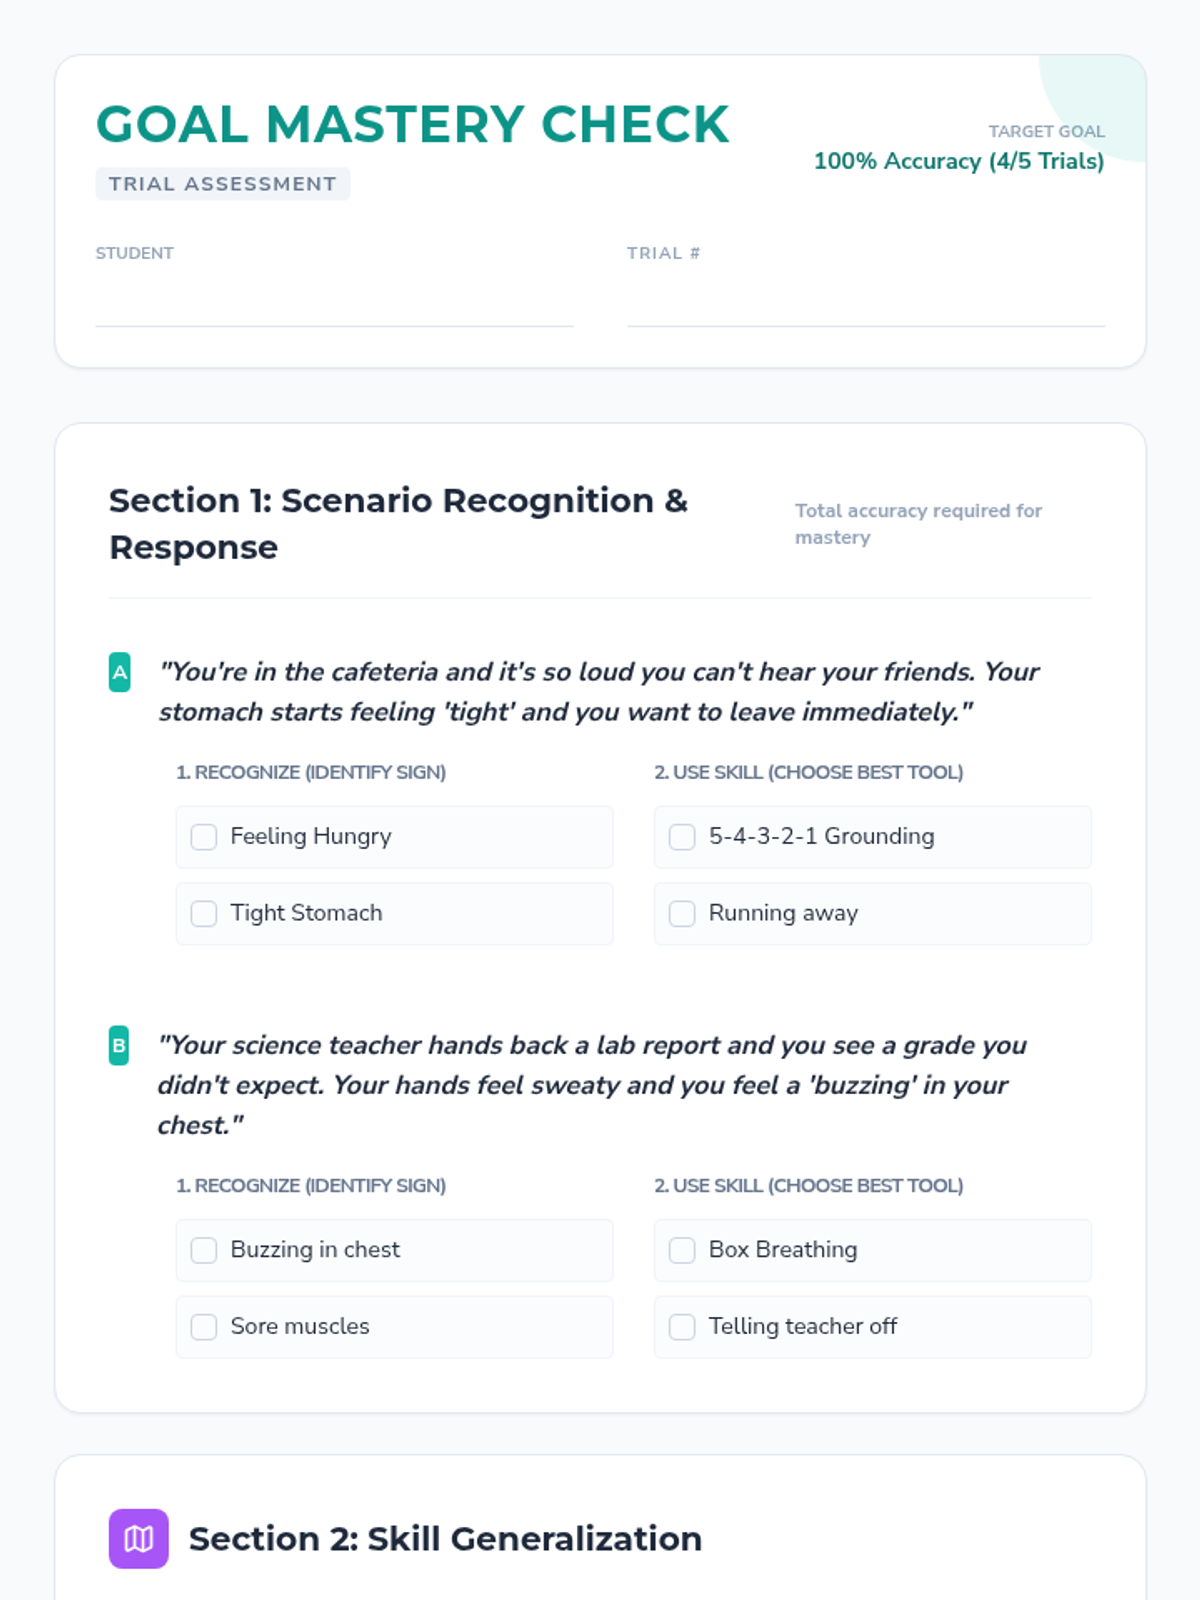Screen dimensions: 1200x1600
Task: Click the Goal Mastery Check title
Action: [413, 125]
